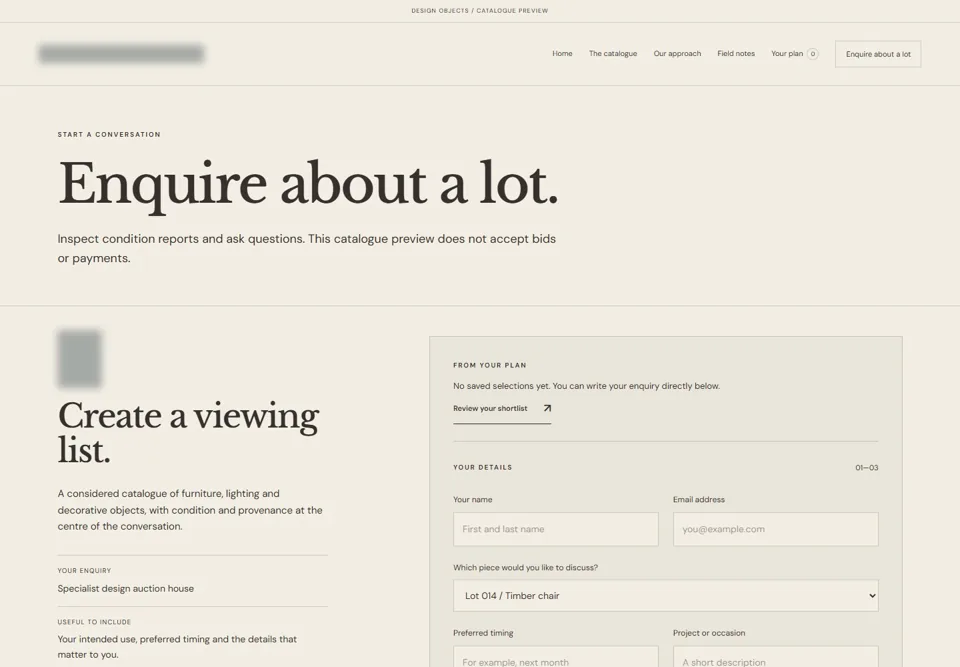Open the Our approach page
This screenshot has width=960, height=667.
pos(677,54)
